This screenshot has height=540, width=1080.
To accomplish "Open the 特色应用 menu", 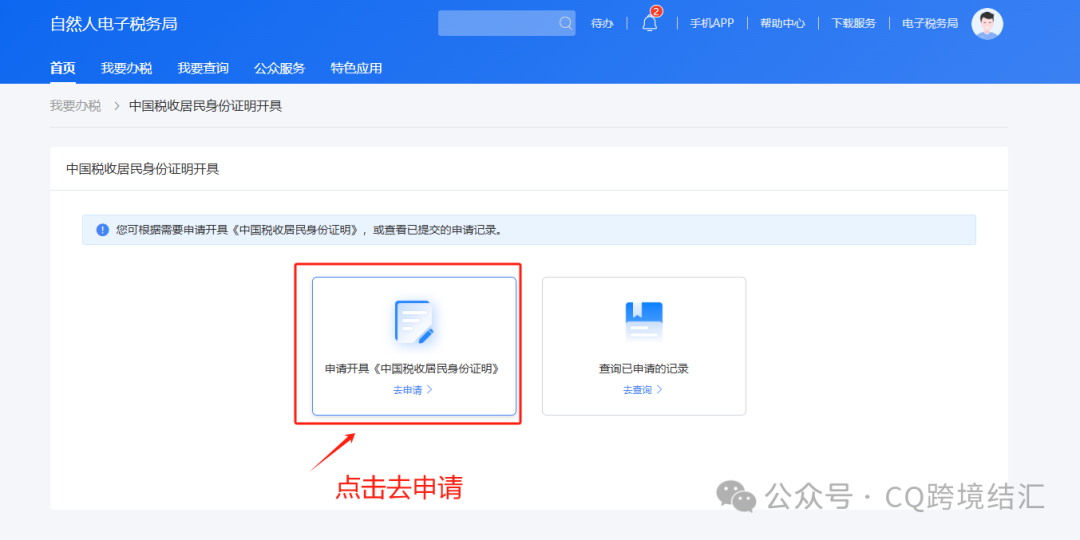I will coord(356,68).
